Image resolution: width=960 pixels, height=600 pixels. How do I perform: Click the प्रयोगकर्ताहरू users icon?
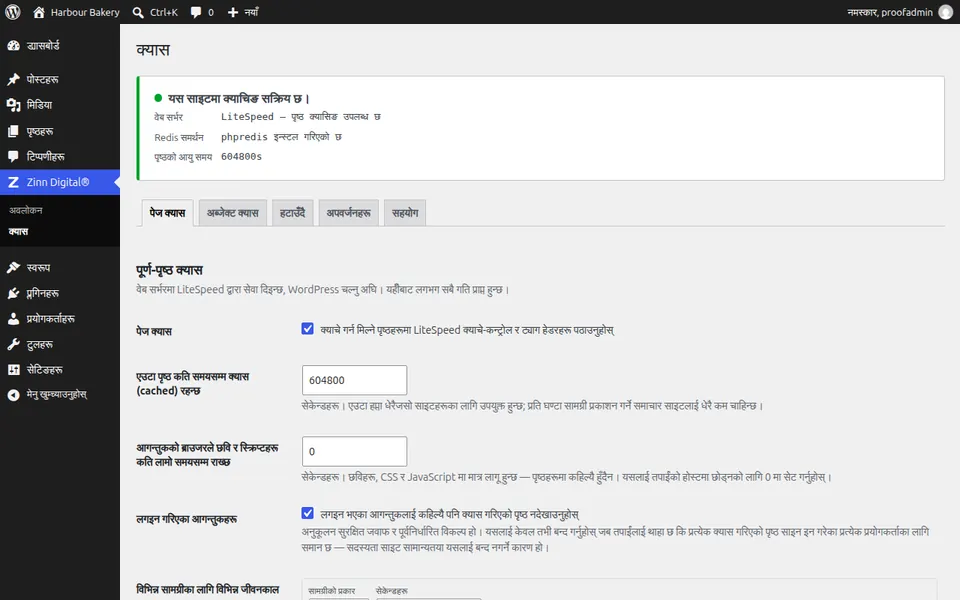pos(13,319)
